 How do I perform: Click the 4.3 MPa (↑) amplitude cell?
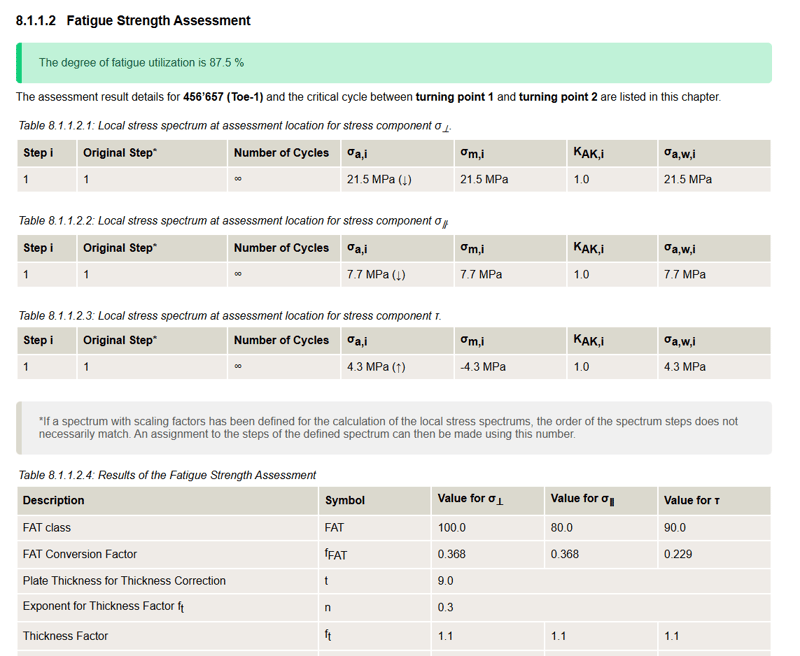coord(375,367)
